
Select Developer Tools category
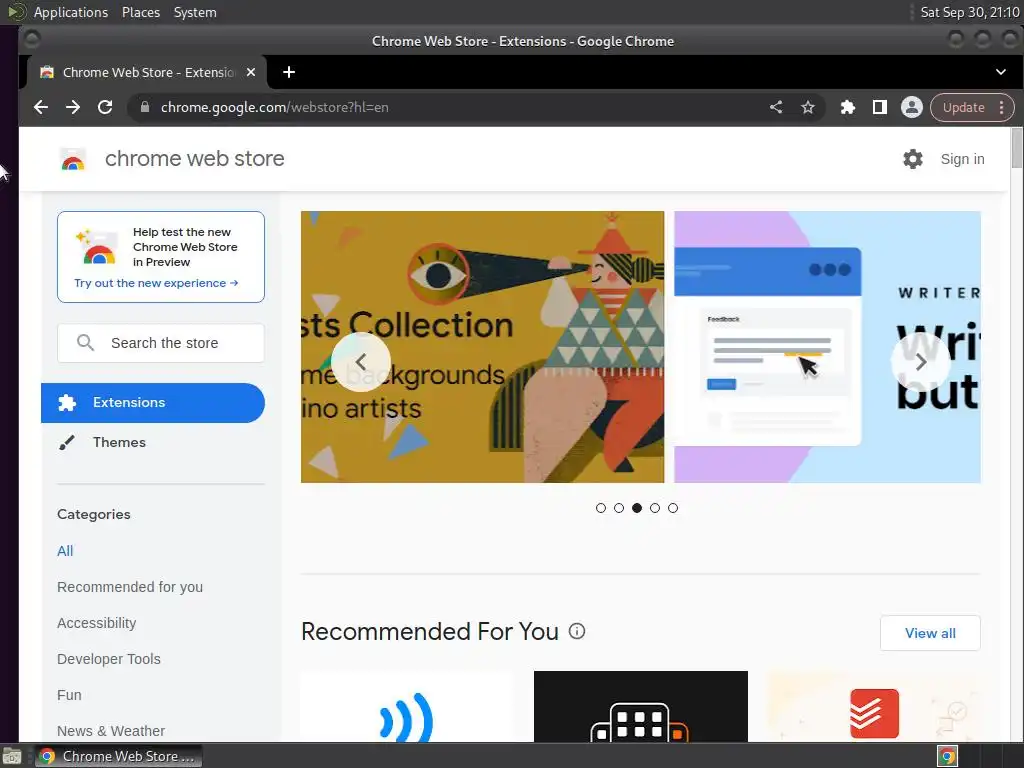pos(108,659)
